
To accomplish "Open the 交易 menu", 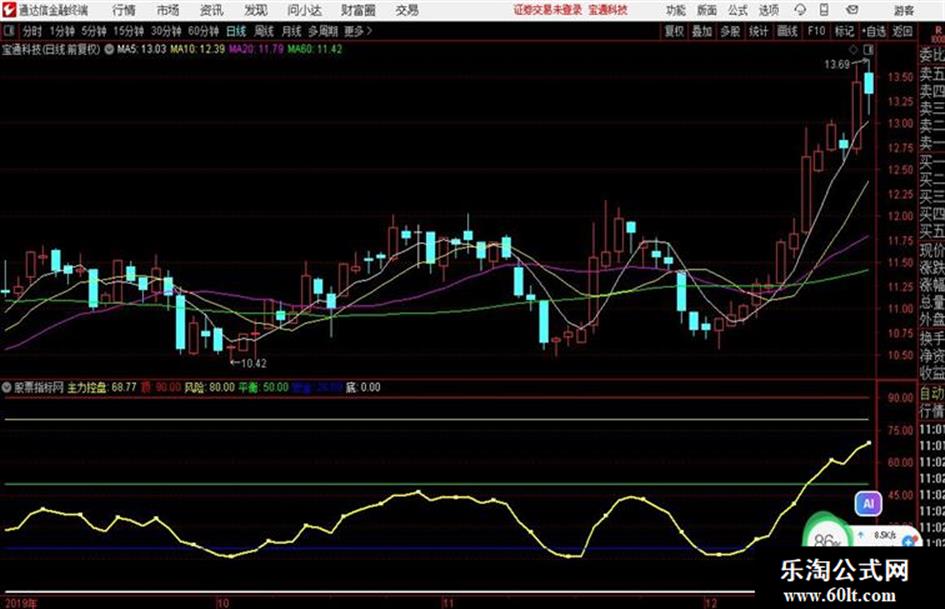I will pyautogui.click(x=407, y=10).
